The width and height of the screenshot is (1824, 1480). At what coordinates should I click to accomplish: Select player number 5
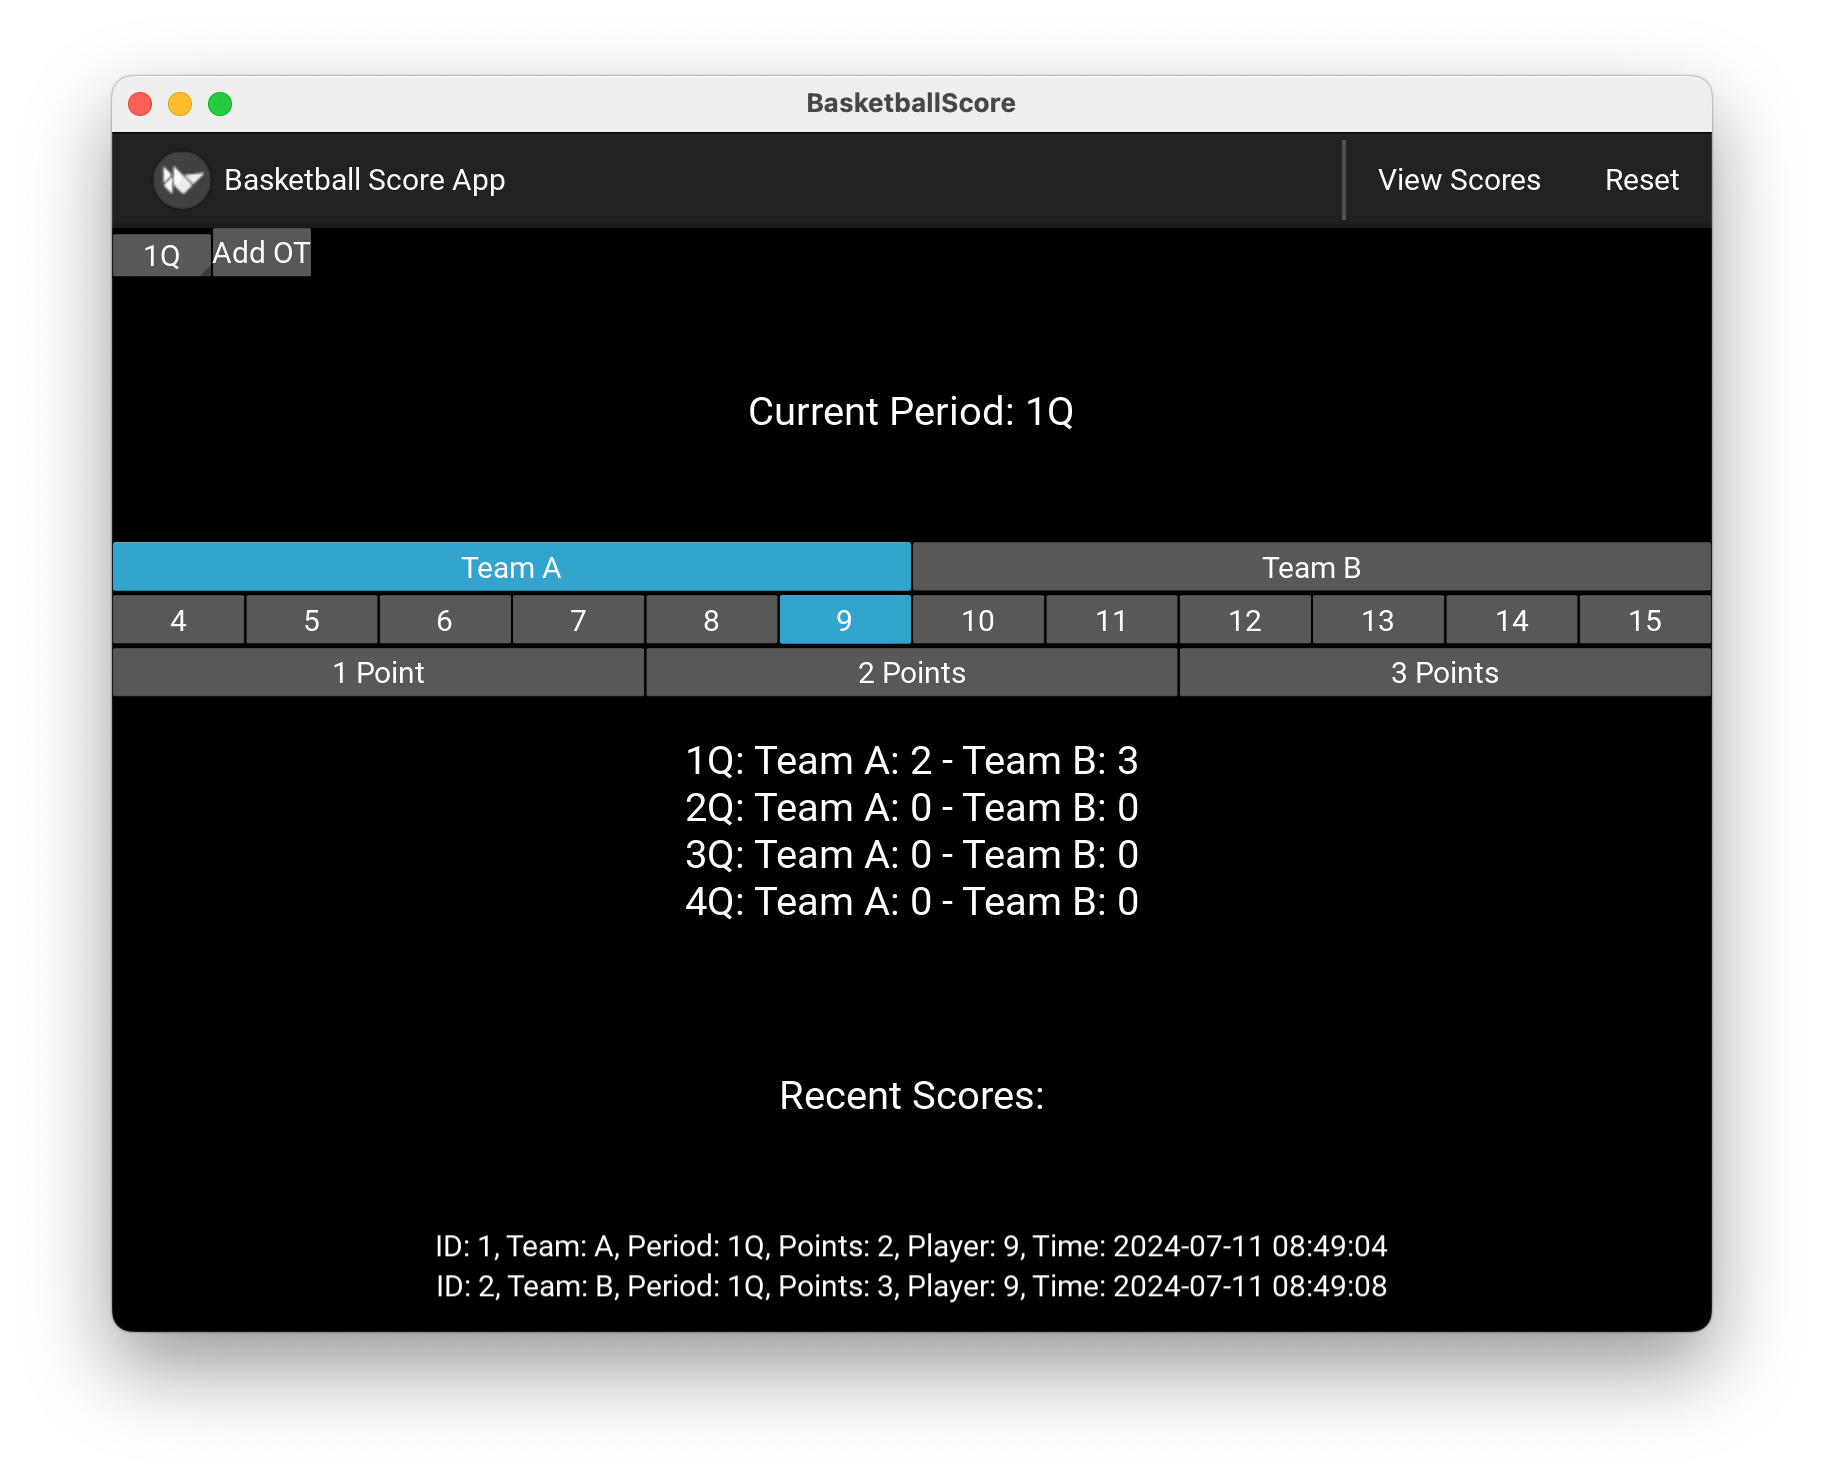(311, 620)
